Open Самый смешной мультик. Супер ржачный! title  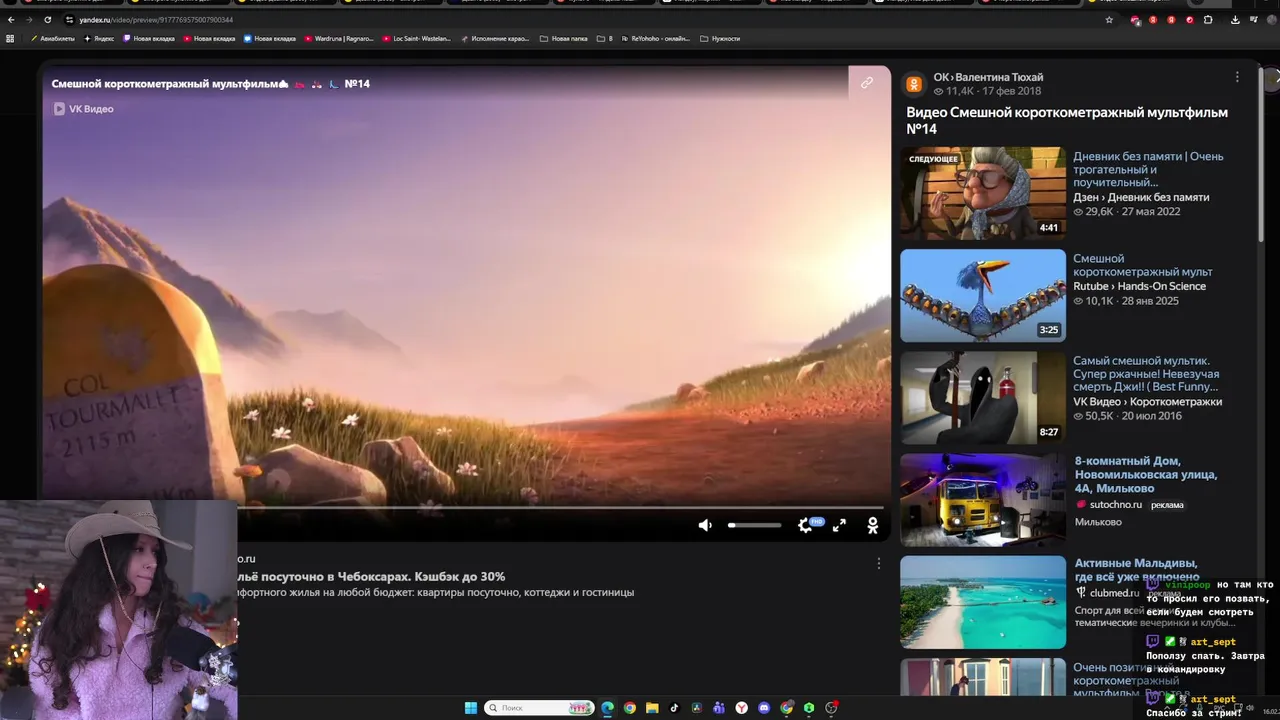1146,374
